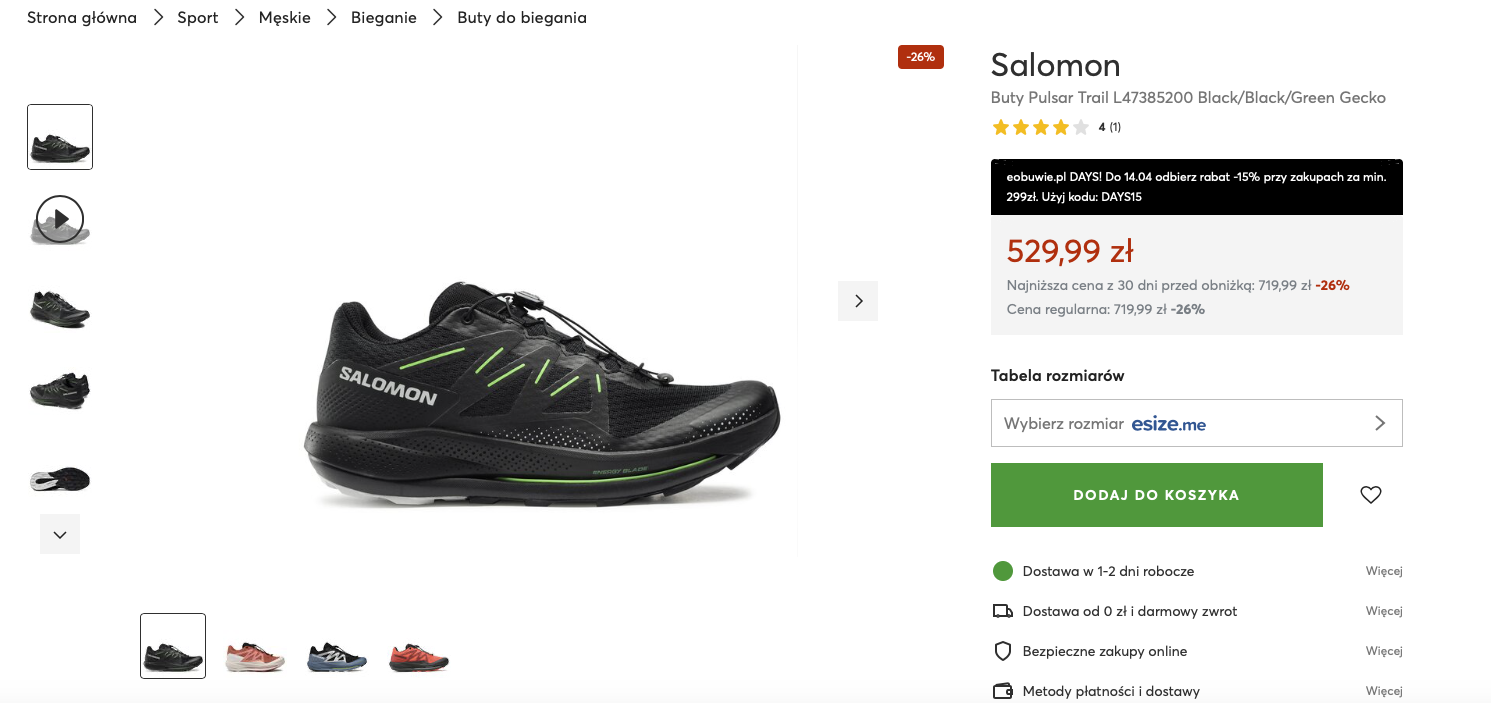Image resolution: width=1491 pixels, height=703 pixels.
Task: Click Więcej beside Bezpieczne zakupy online
Action: click(x=1384, y=651)
